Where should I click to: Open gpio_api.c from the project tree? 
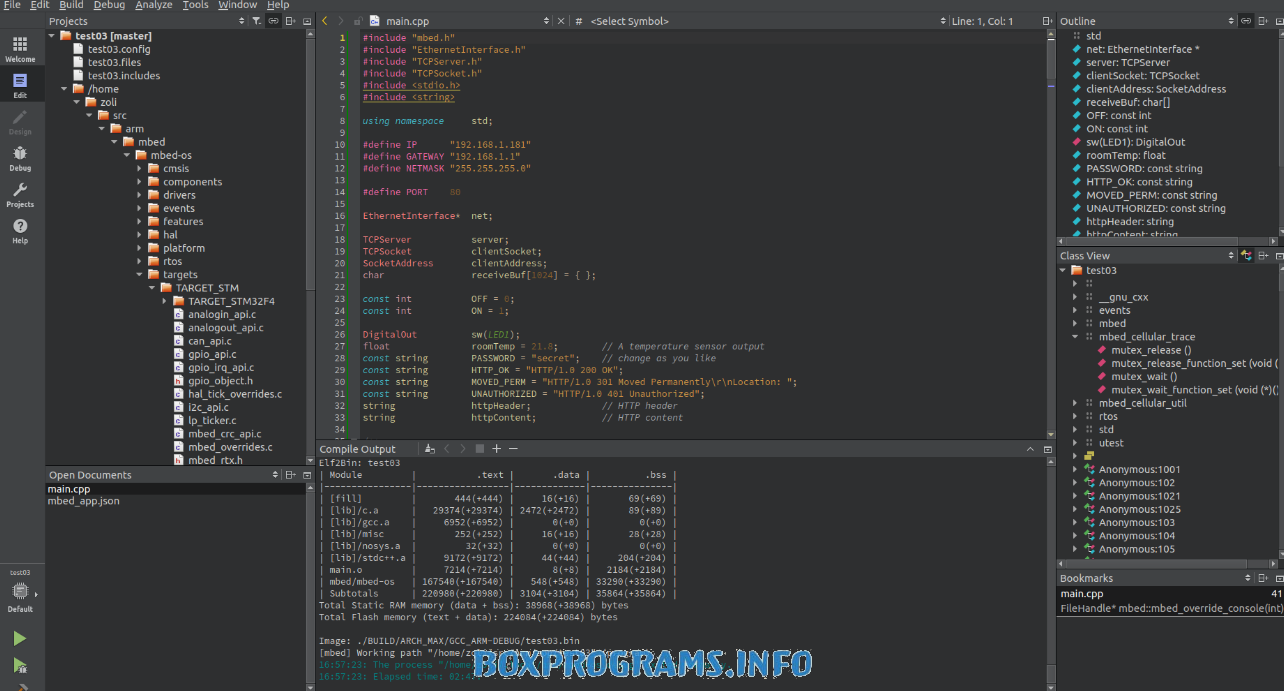point(212,354)
